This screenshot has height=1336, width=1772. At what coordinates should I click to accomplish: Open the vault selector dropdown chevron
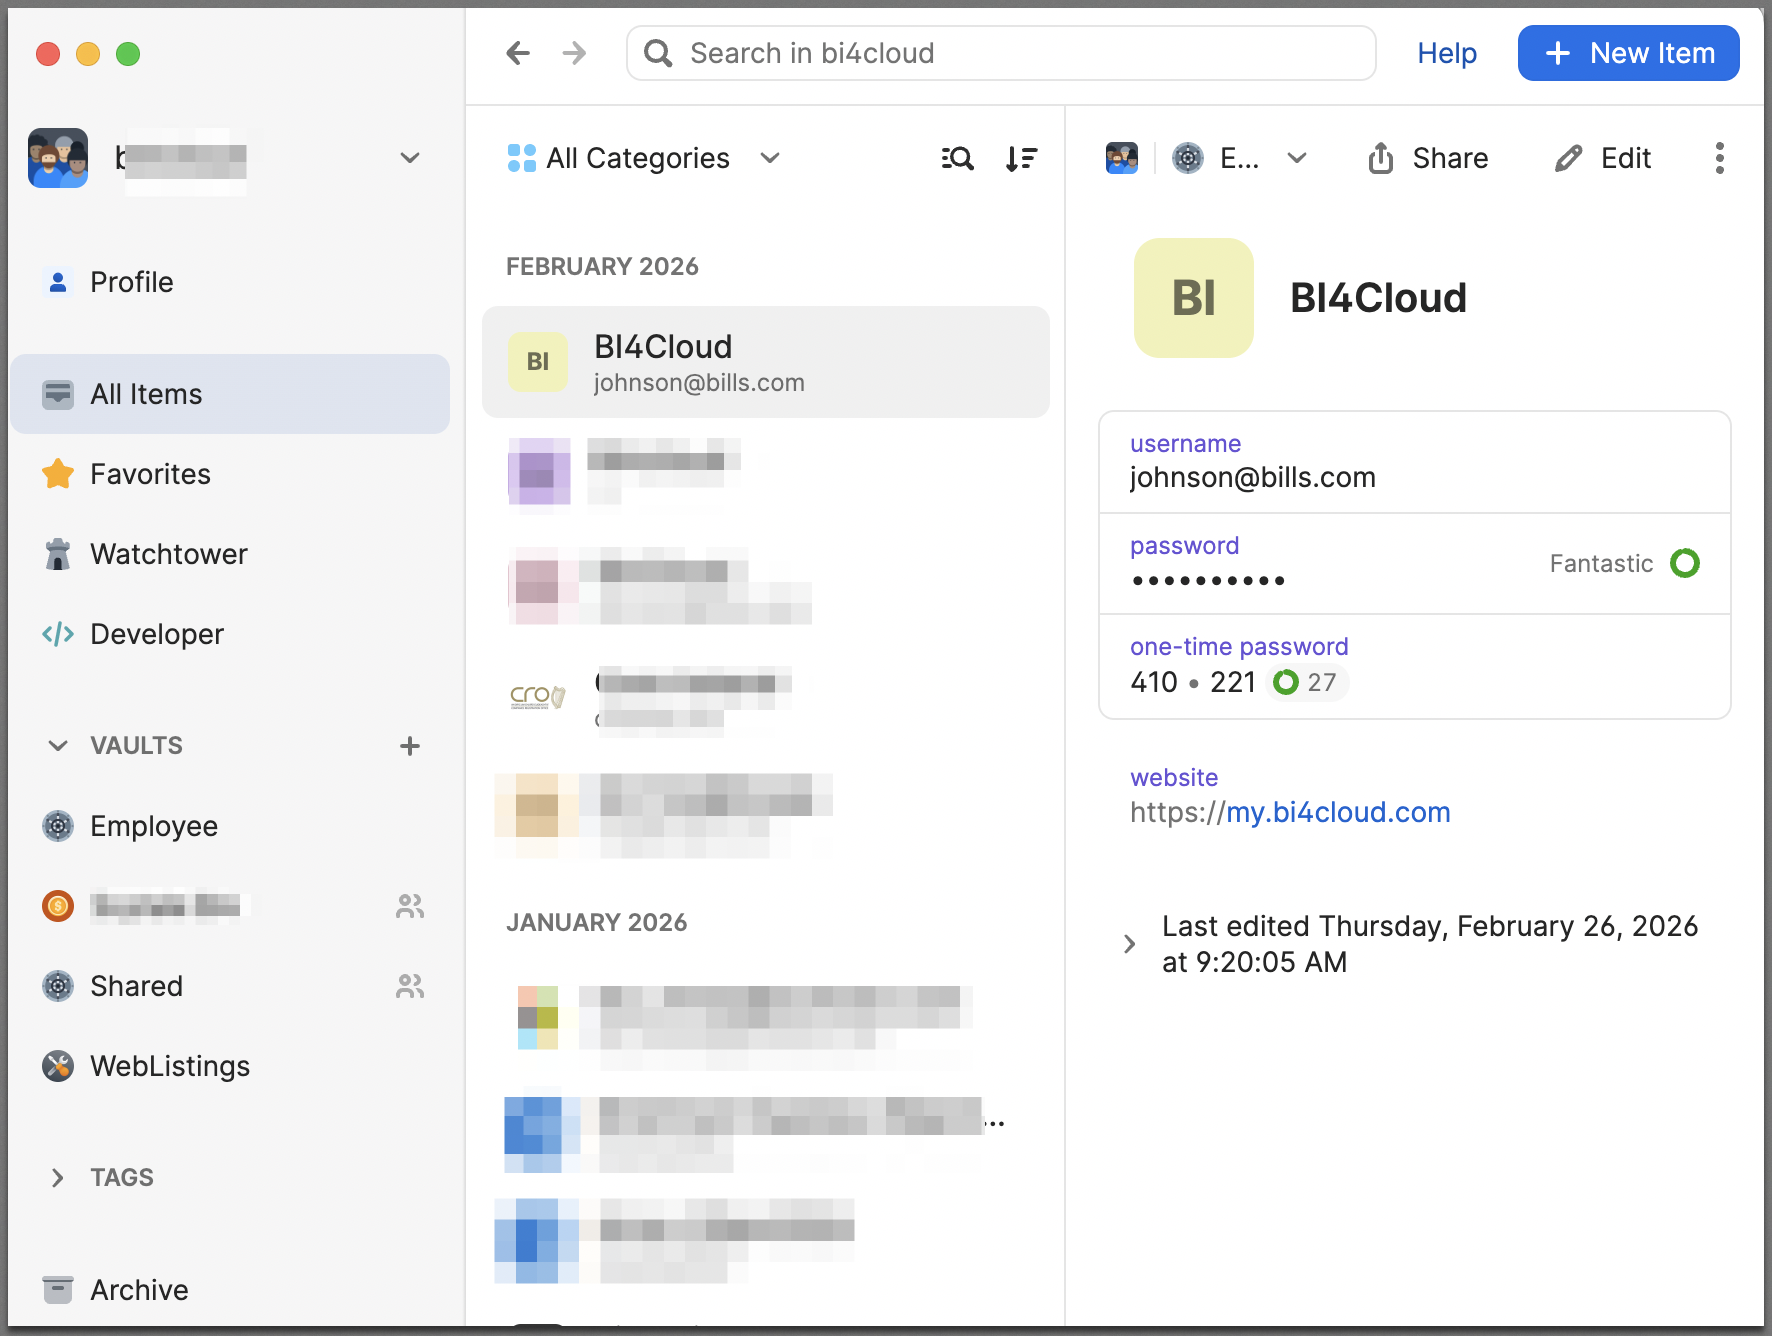pyautogui.click(x=1297, y=158)
